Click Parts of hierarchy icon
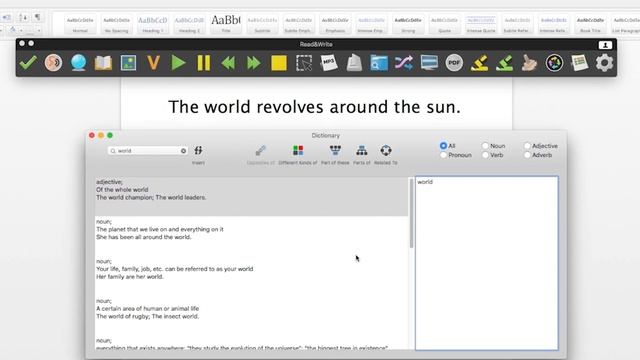The height and width of the screenshot is (360, 640). tap(362, 150)
